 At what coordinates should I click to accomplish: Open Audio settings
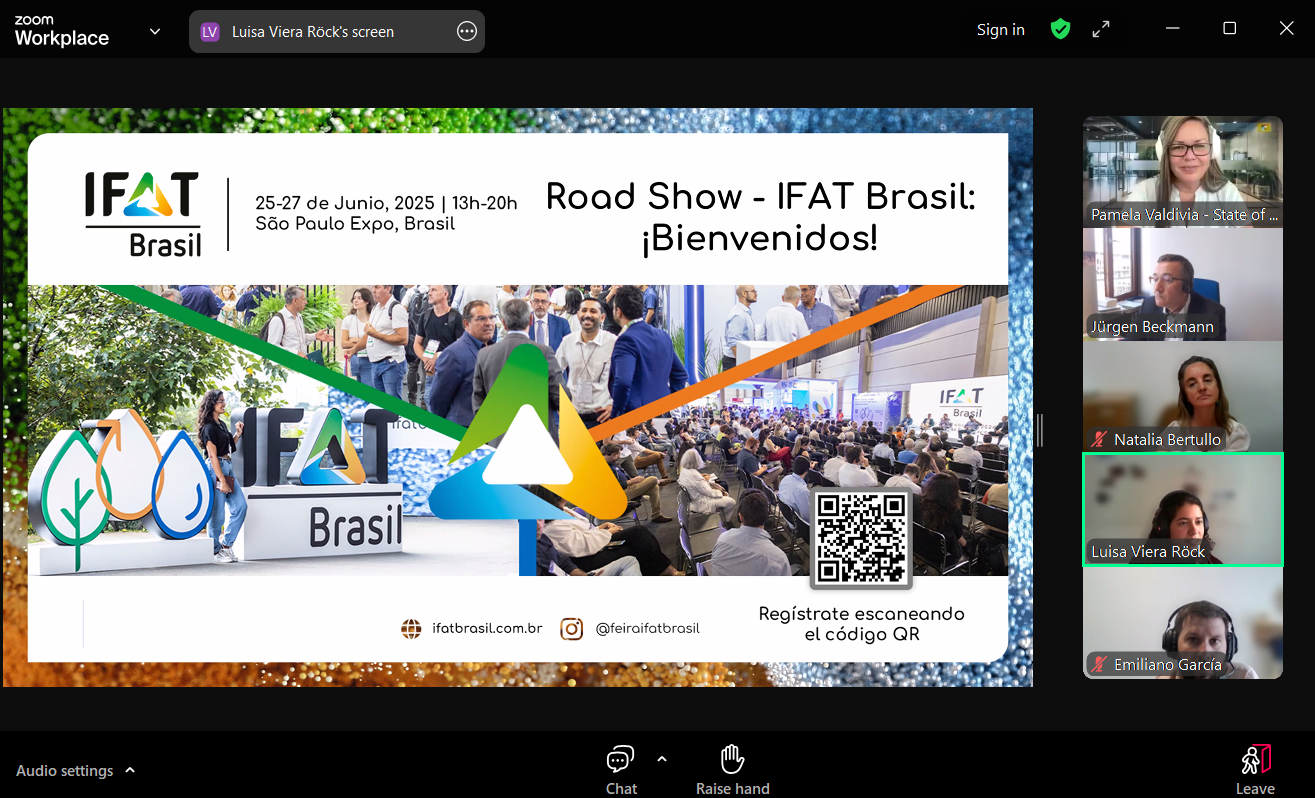65,771
